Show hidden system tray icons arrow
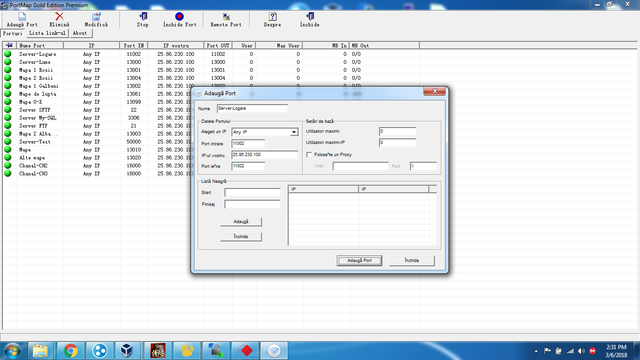The width and height of the screenshot is (640, 360). pos(536,351)
